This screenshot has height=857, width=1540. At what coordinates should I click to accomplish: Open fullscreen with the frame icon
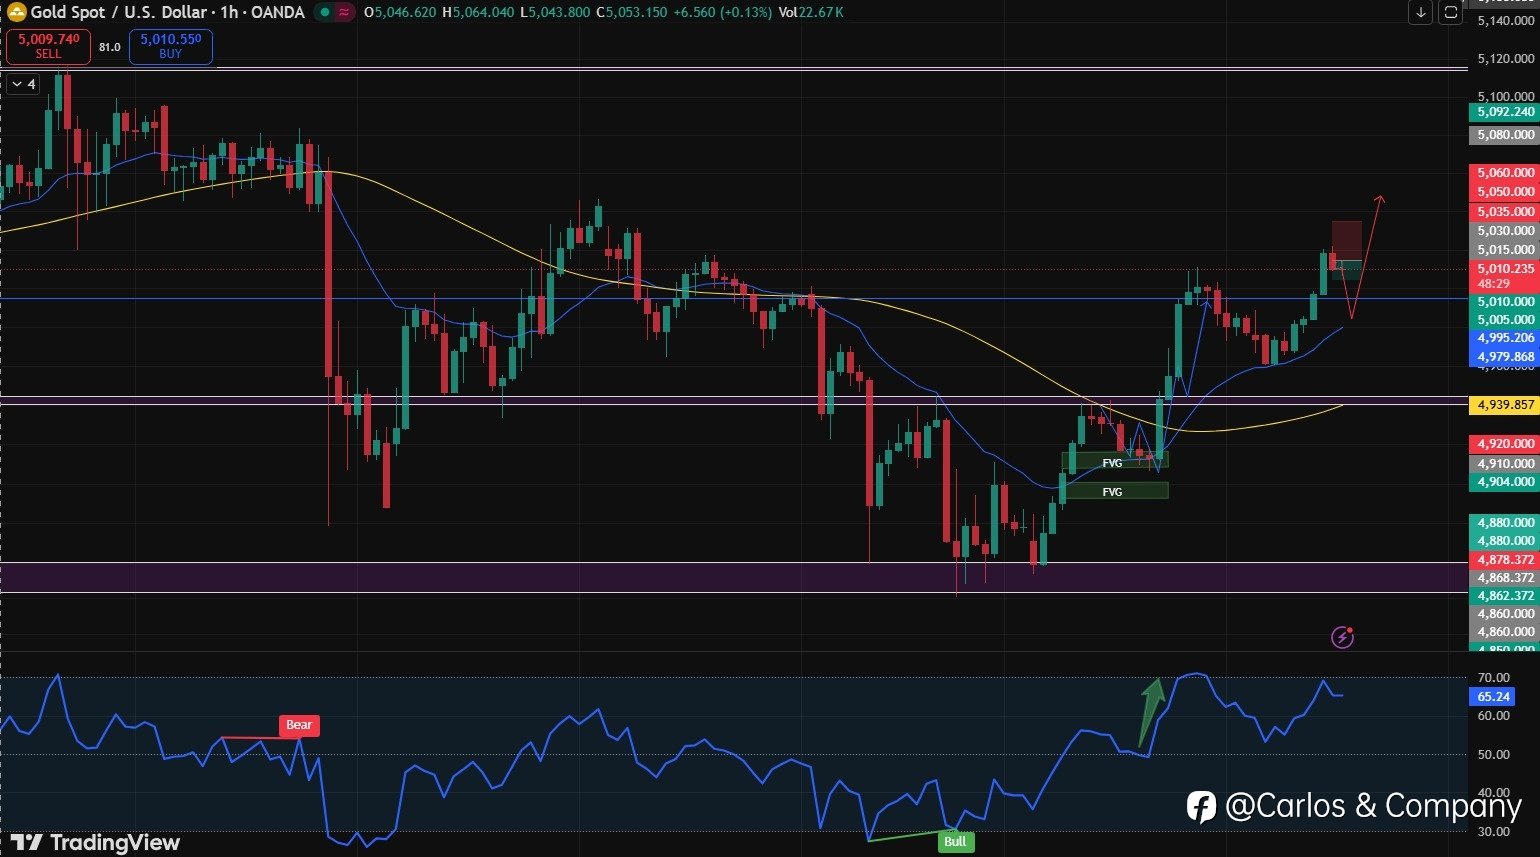1450,13
